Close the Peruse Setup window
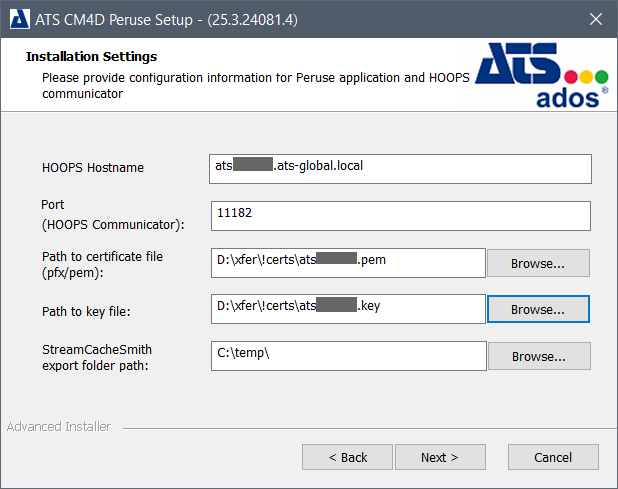Viewport: 618px width, 489px height. coord(596,18)
